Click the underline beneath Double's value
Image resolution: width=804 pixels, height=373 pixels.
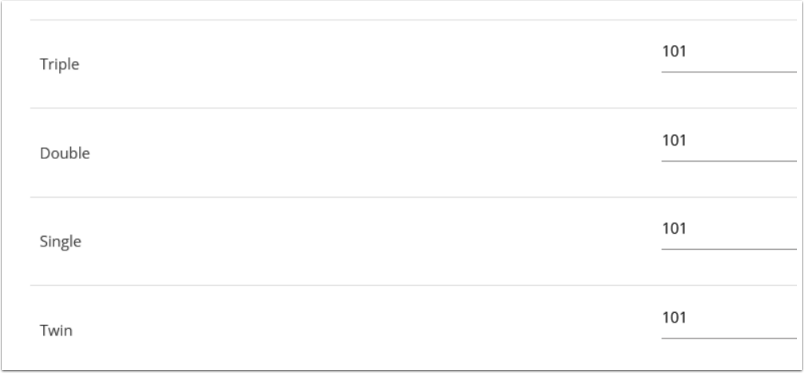point(729,161)
